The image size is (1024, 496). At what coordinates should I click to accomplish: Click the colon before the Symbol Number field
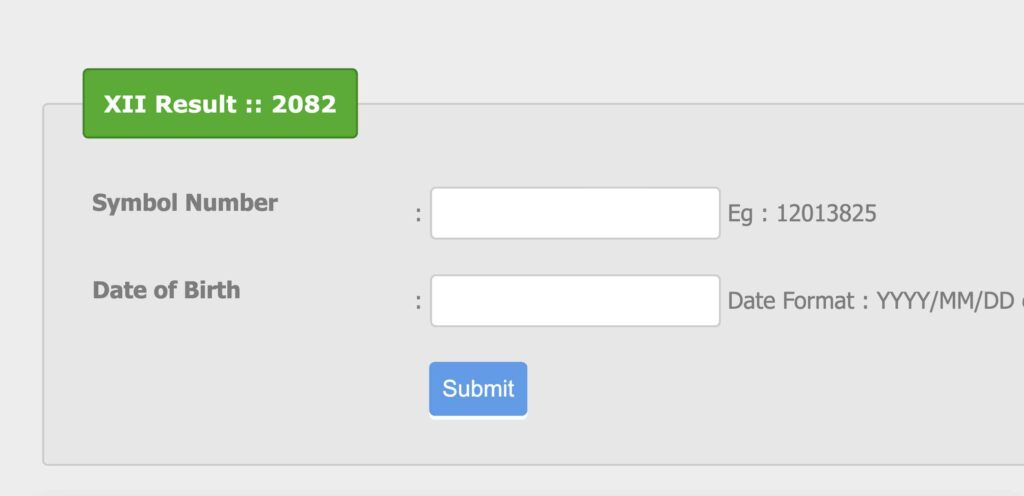click(418, 214)
